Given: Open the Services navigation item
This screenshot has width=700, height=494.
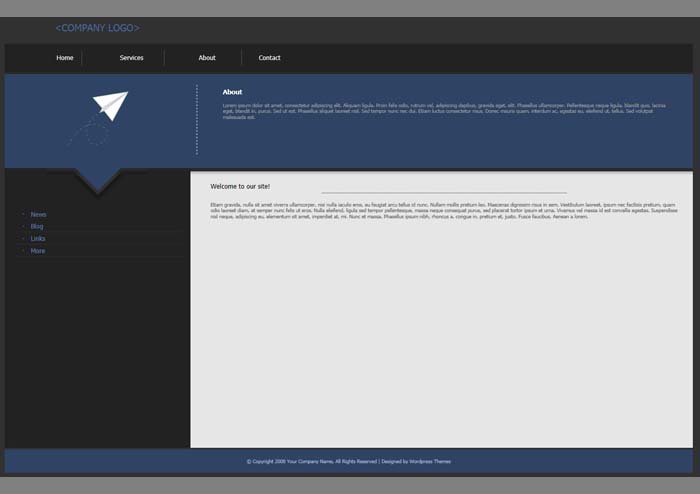Looking at the screenshot, I should point(131,58).
